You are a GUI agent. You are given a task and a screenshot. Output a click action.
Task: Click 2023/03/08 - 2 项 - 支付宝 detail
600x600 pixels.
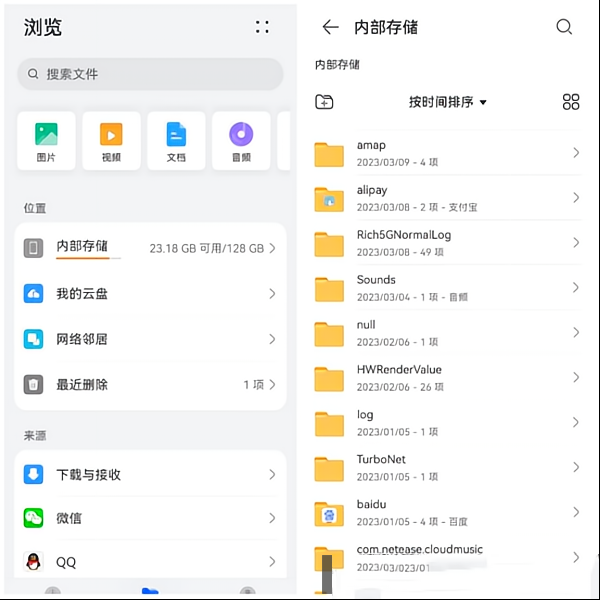point(417,207)
